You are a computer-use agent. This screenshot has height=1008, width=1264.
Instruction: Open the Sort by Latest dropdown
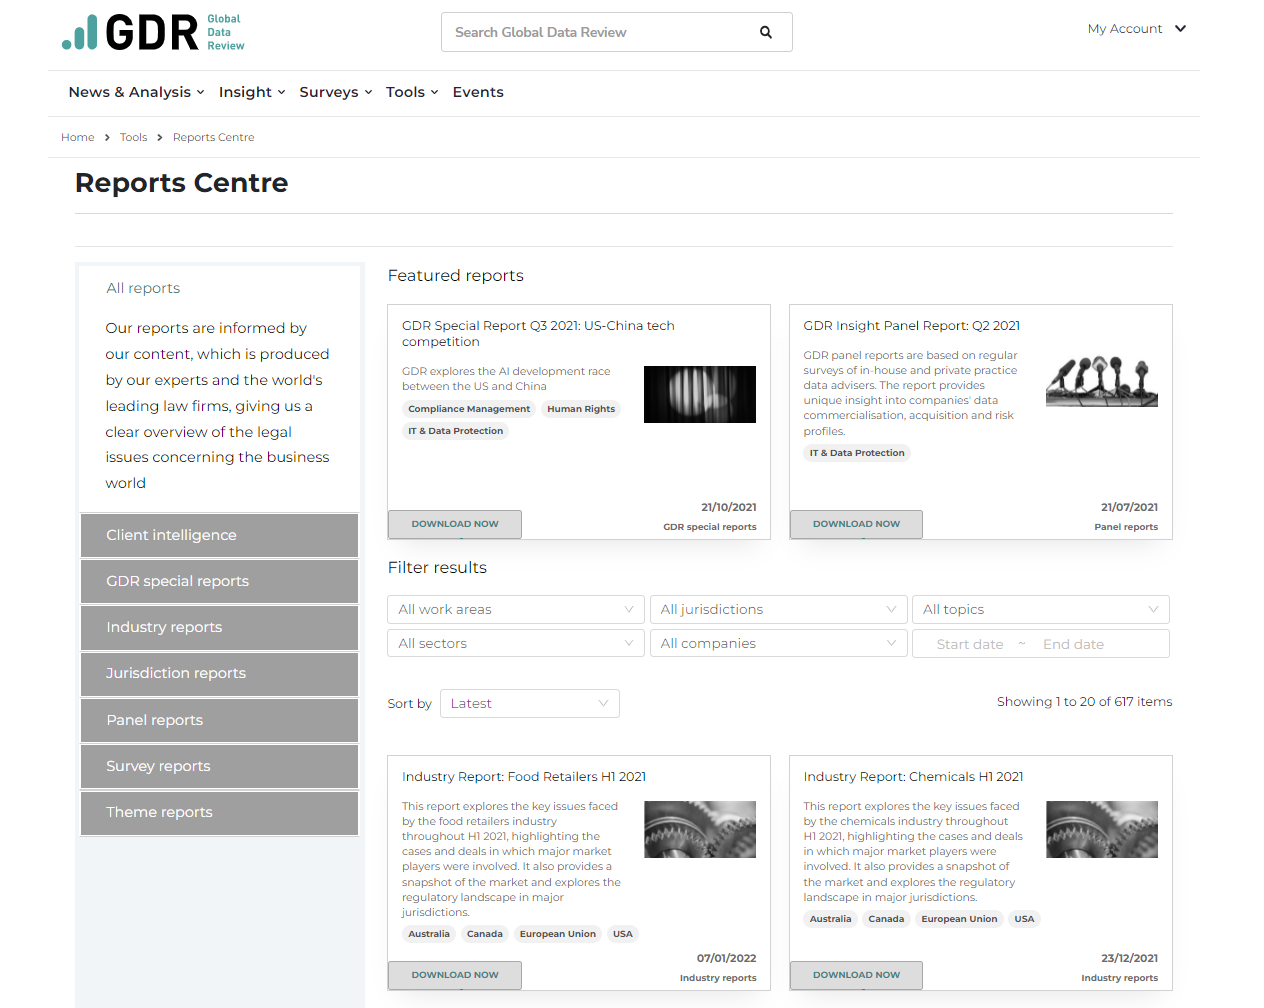pos(530,703)
